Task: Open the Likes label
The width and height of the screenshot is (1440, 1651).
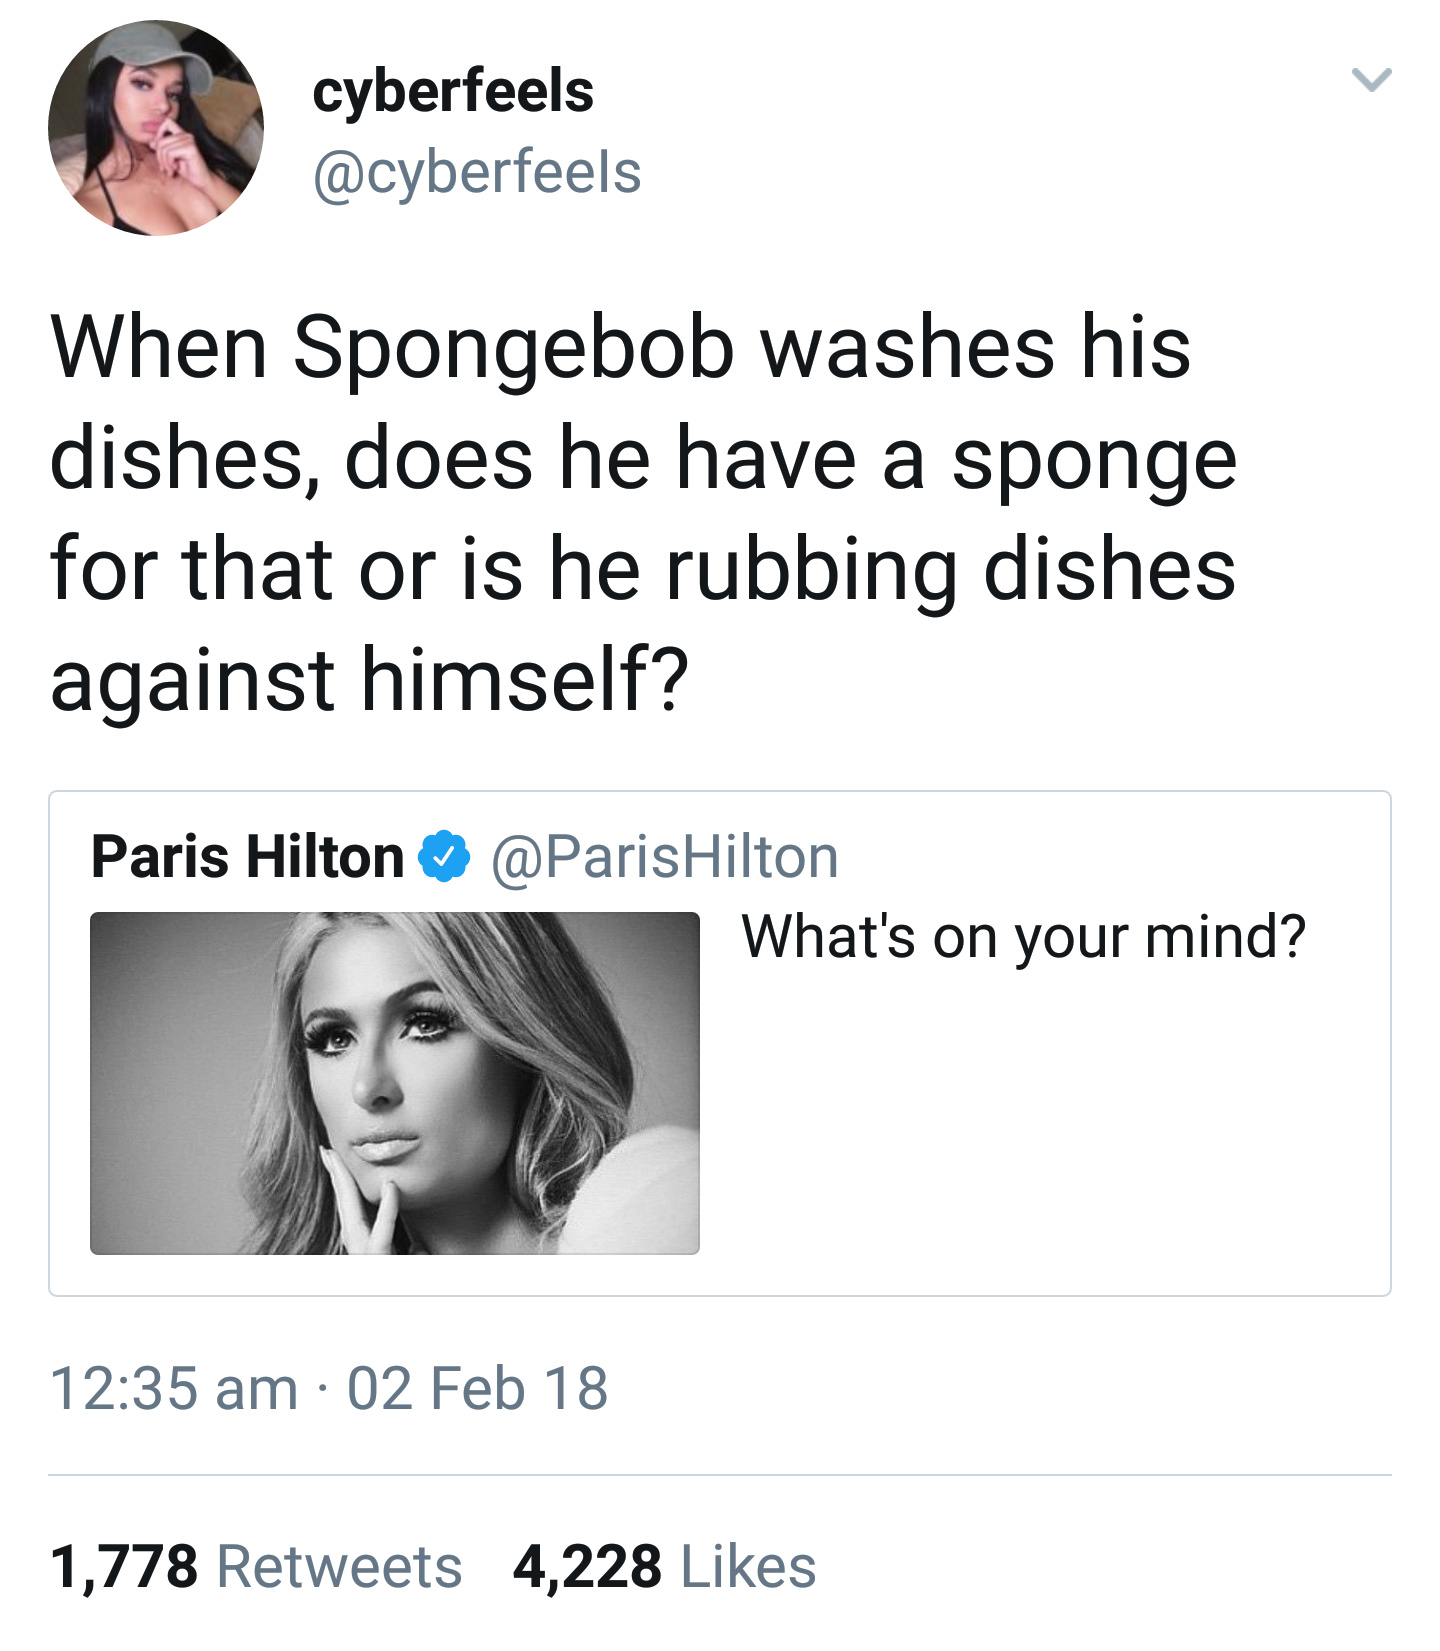Action: click(748, 1566)
